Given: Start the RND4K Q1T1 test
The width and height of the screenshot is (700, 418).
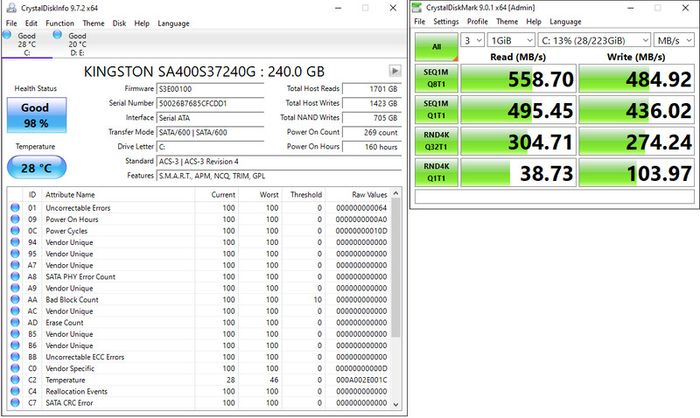Looking at the screenshot, I should pos(436,172).
